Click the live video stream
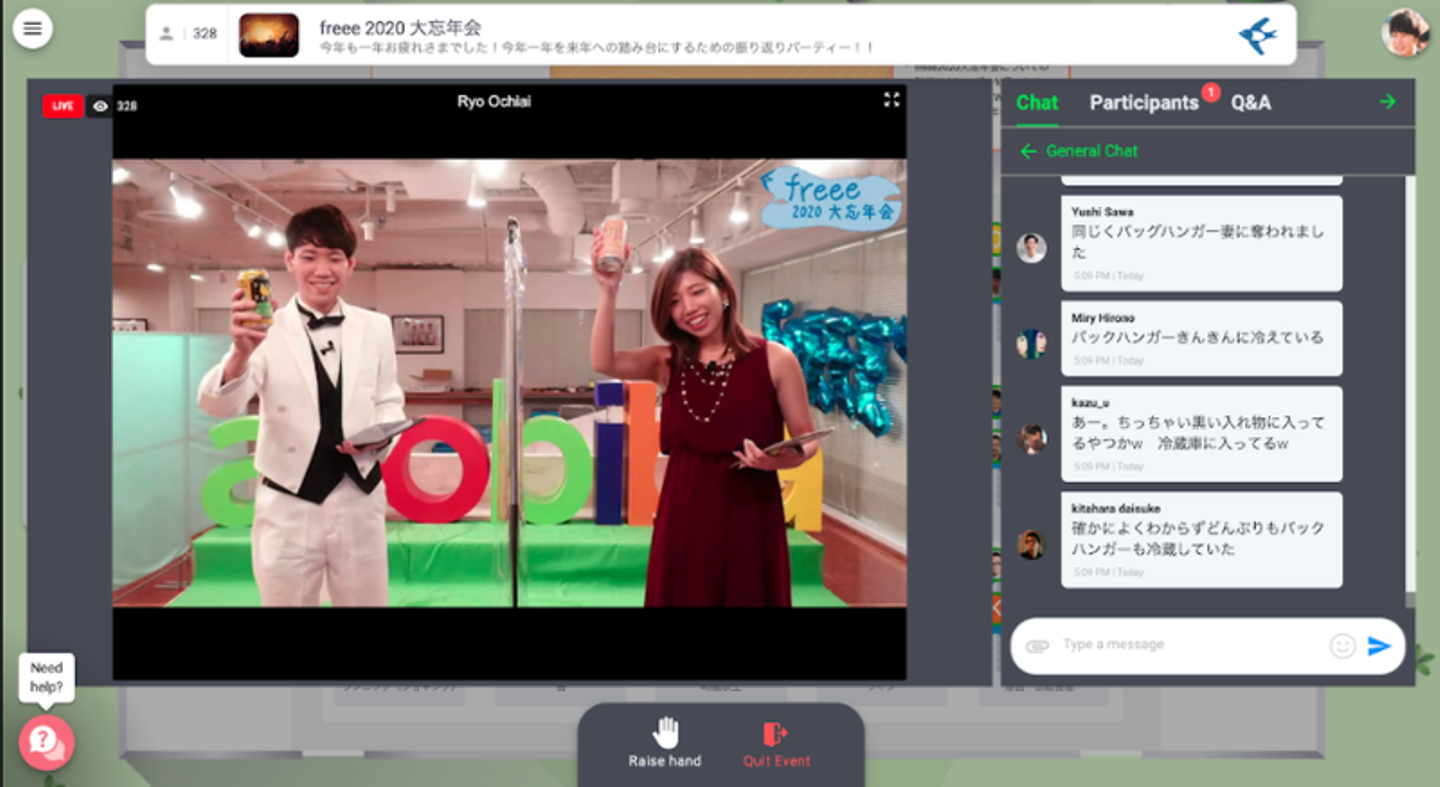 509,383
